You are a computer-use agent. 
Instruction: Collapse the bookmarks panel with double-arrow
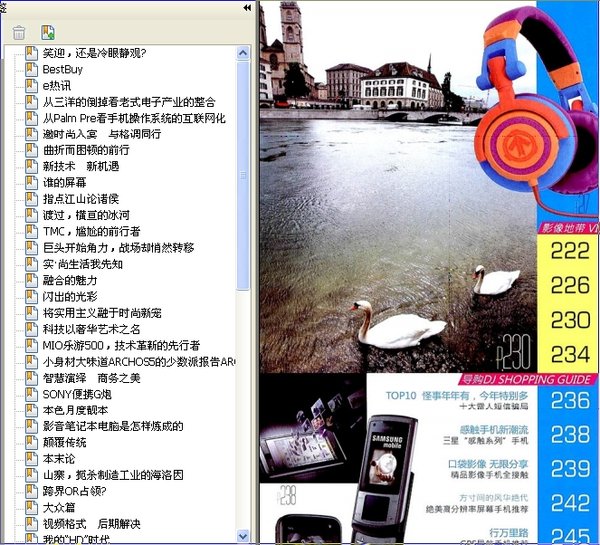pos(247,8)
